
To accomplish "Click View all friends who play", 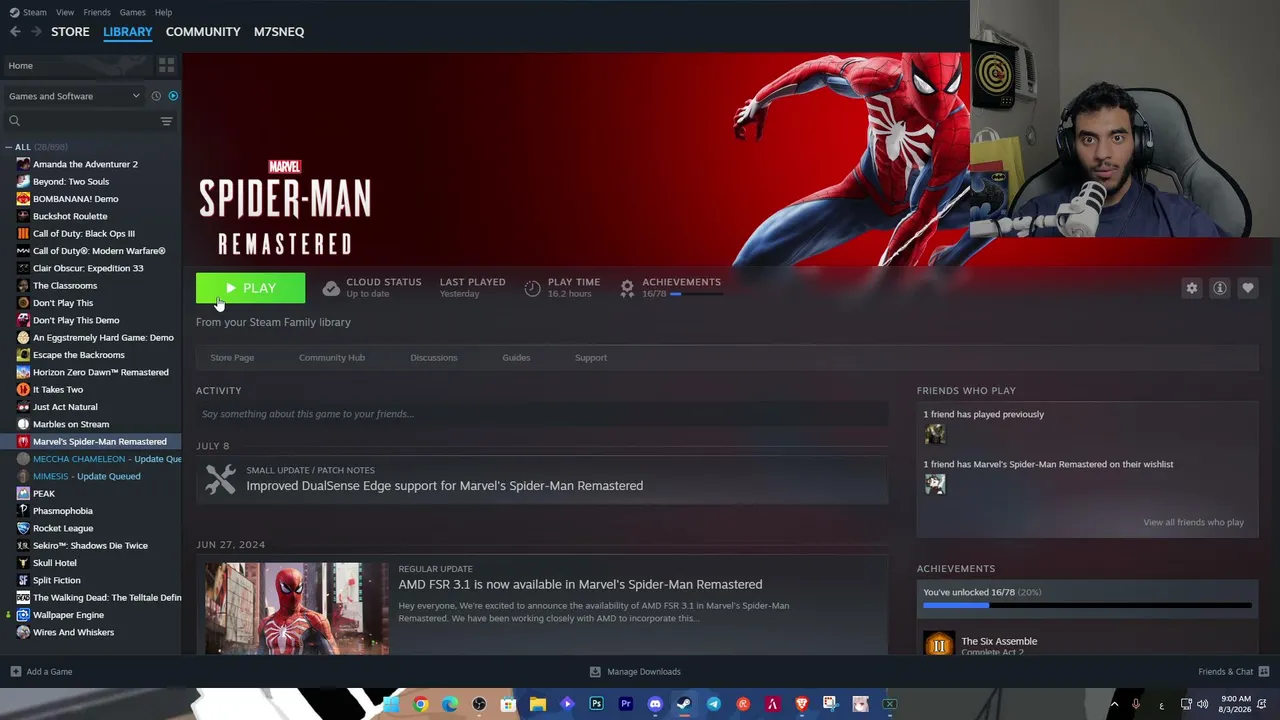I will 1193,522.
